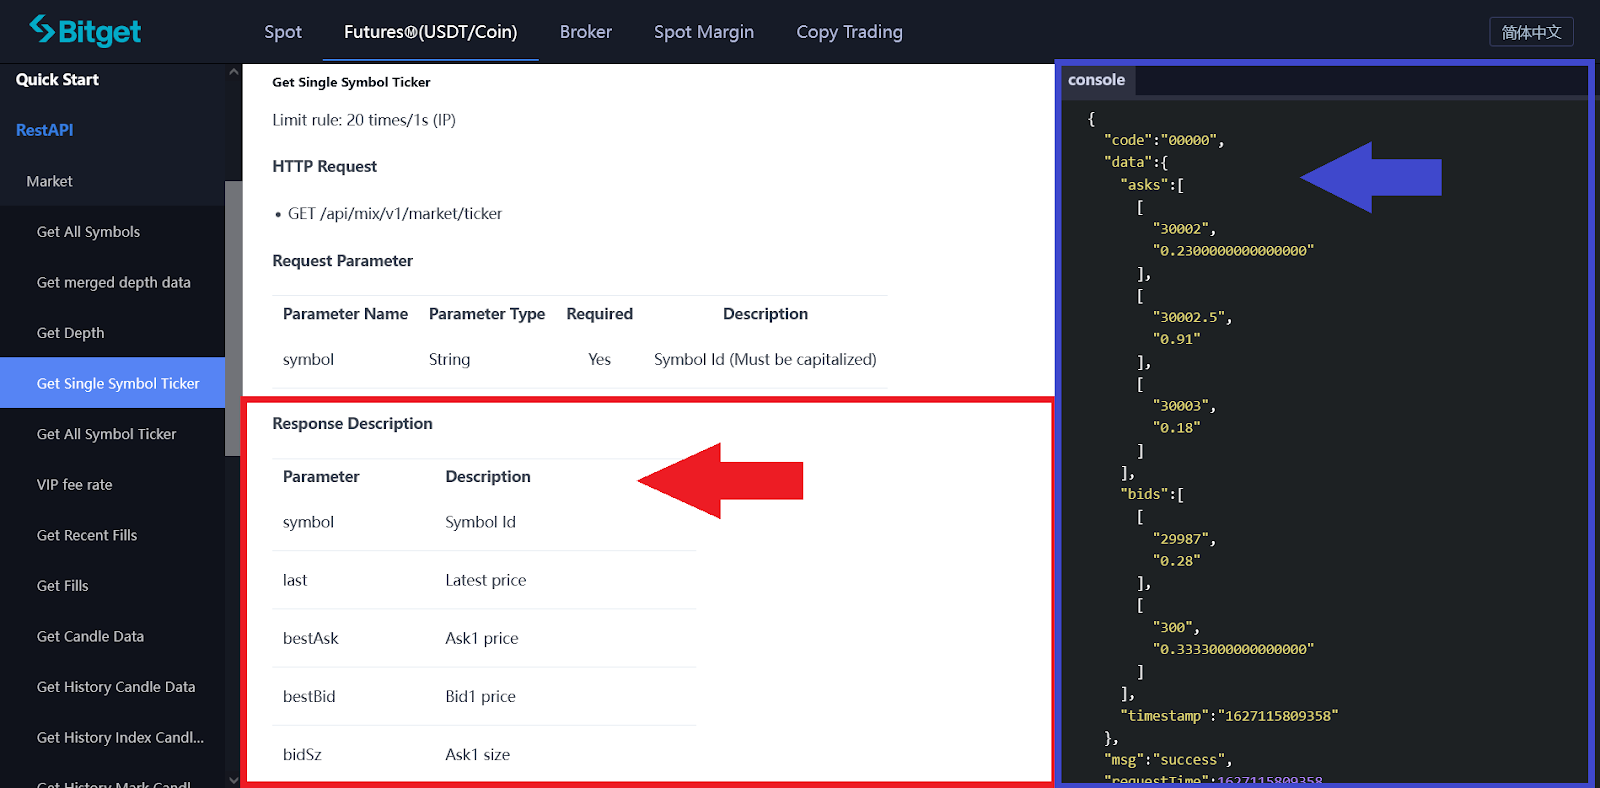Click the Parameter Name column header
This screenshot has width=1600, height=788.
(x=345, y=314)
